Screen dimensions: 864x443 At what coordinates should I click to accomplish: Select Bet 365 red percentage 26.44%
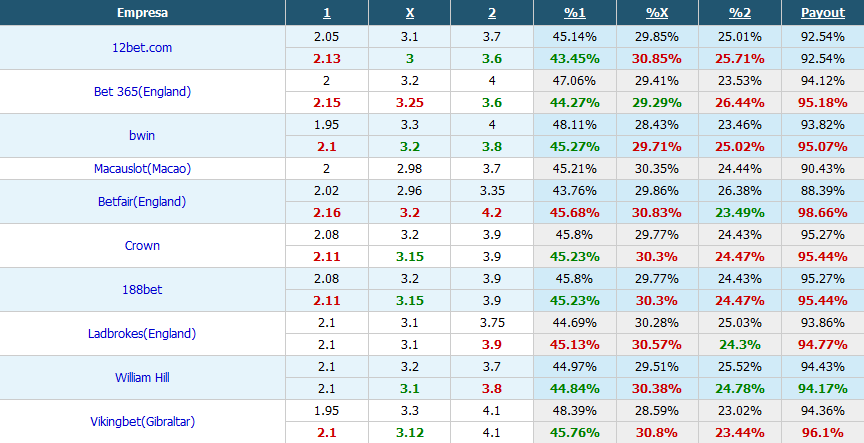[x=739, y=103]
